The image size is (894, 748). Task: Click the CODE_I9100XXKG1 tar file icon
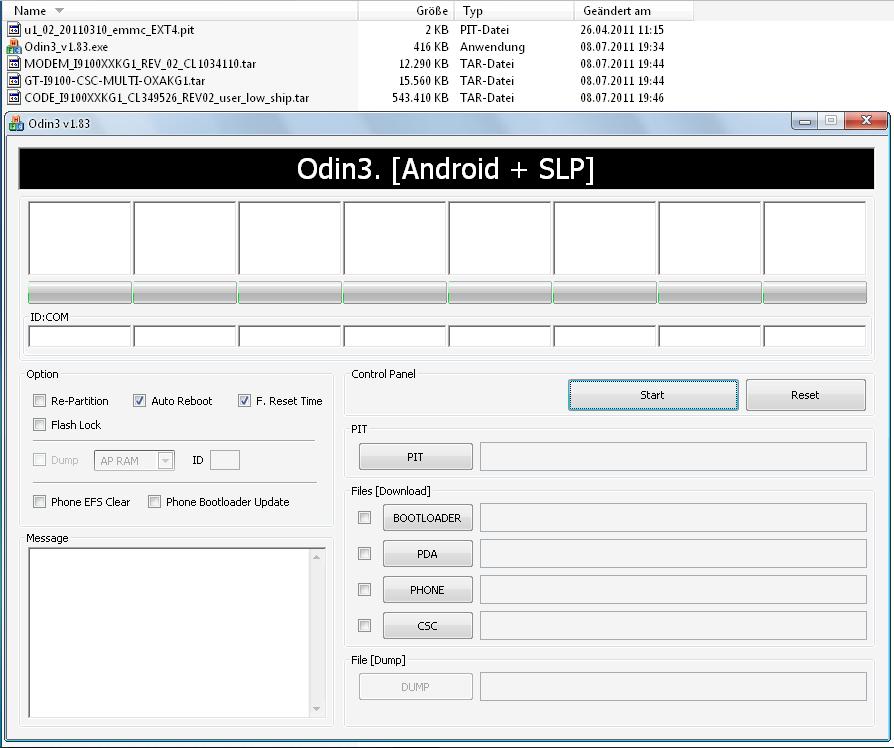(14, 98)
